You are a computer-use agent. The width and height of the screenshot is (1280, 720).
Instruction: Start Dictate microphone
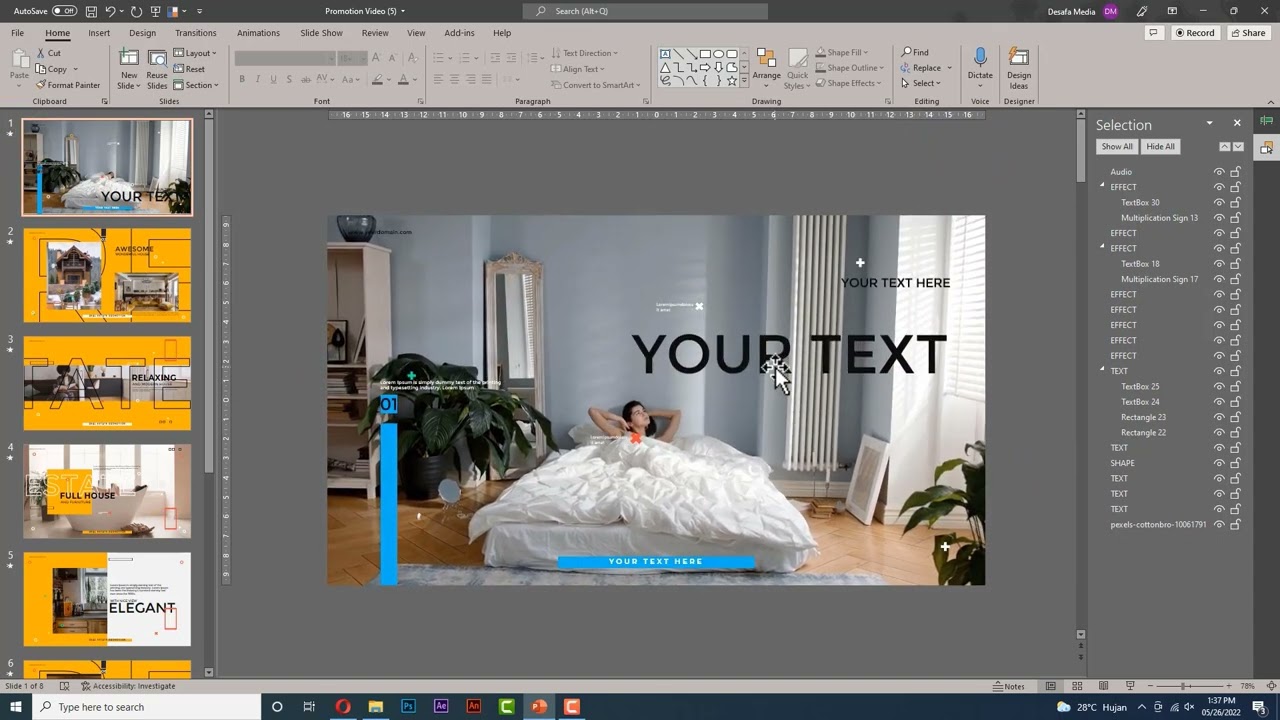980,65
